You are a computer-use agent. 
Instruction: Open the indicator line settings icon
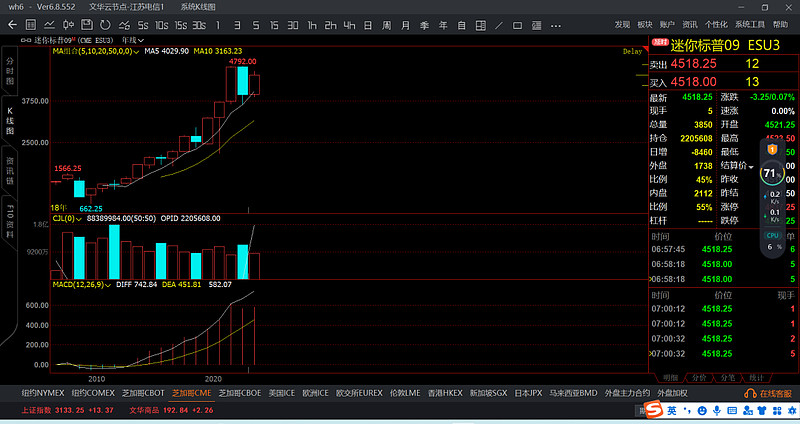(124, 25)
